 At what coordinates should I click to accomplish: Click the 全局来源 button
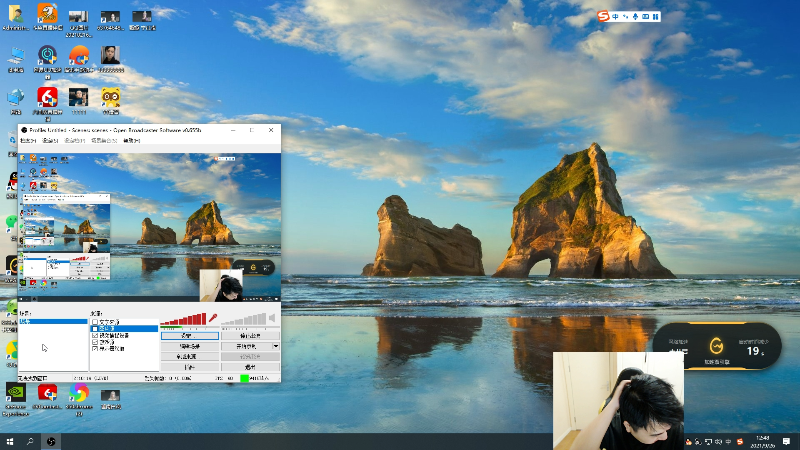click(x=190, y=357)
